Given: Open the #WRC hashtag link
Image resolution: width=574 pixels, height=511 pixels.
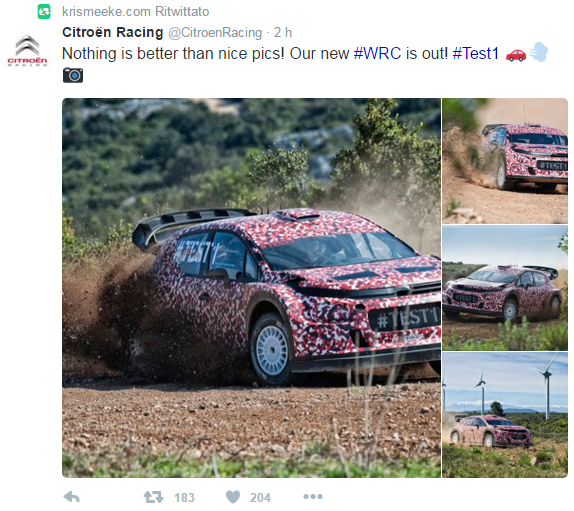Looking at the screenshot, I should pyautogui.click(x=377, y=53).
